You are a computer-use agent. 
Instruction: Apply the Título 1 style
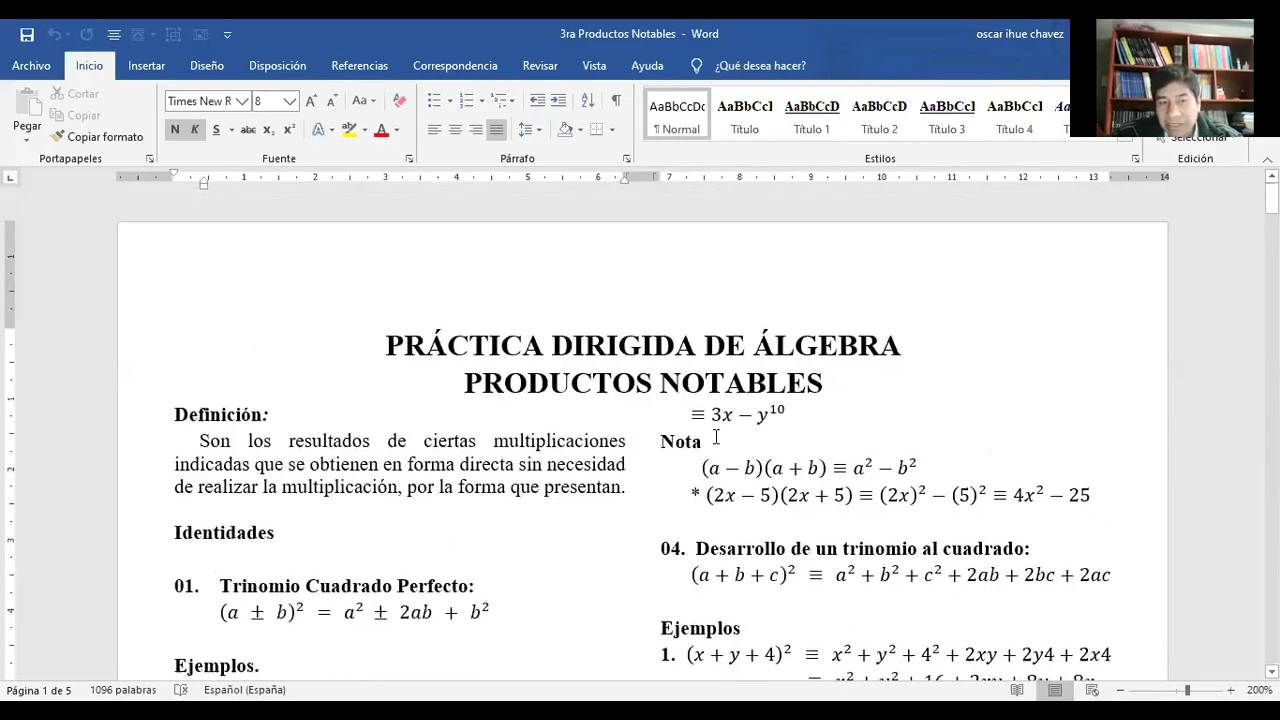pyautogui.click(x=811, y=116)
